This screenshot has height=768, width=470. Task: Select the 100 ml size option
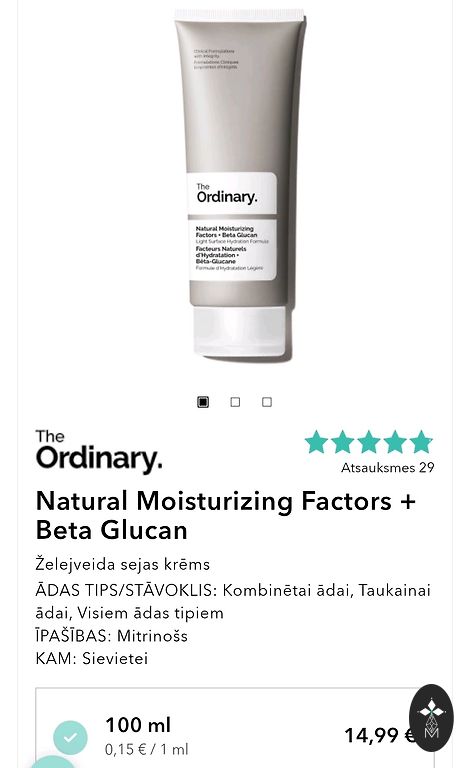tap(235, 728)
